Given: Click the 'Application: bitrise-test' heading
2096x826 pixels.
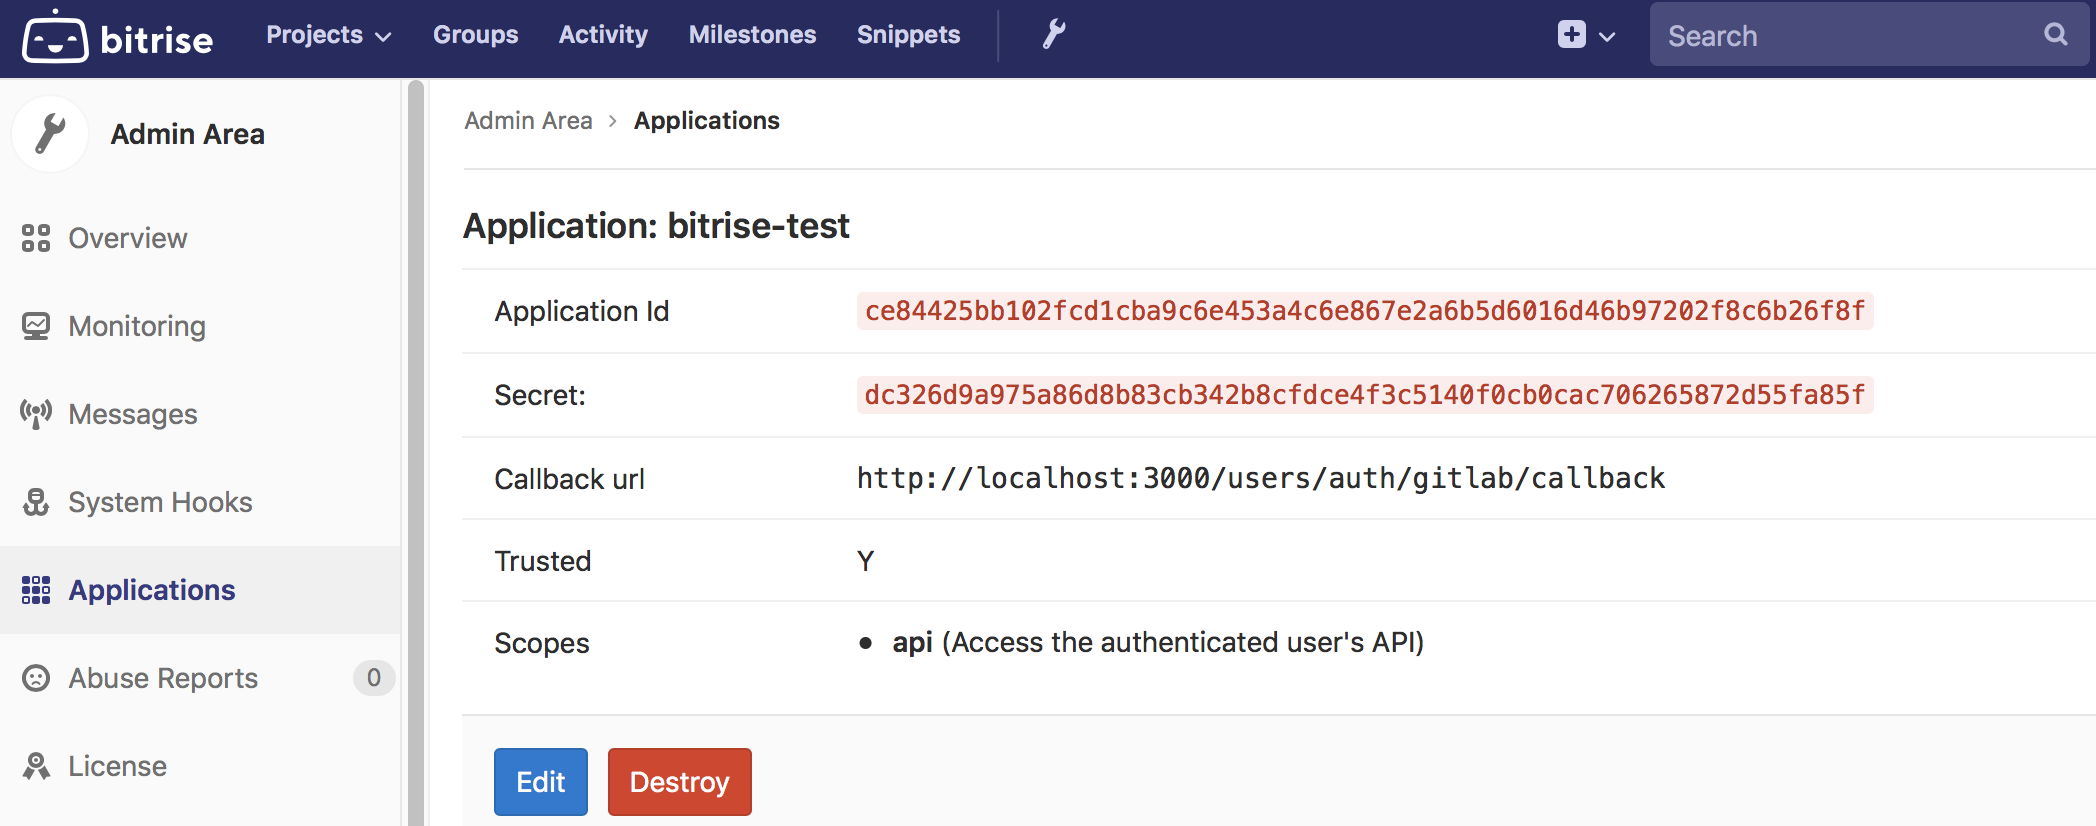Looking at the screenshot, I should tap(656, 226).
